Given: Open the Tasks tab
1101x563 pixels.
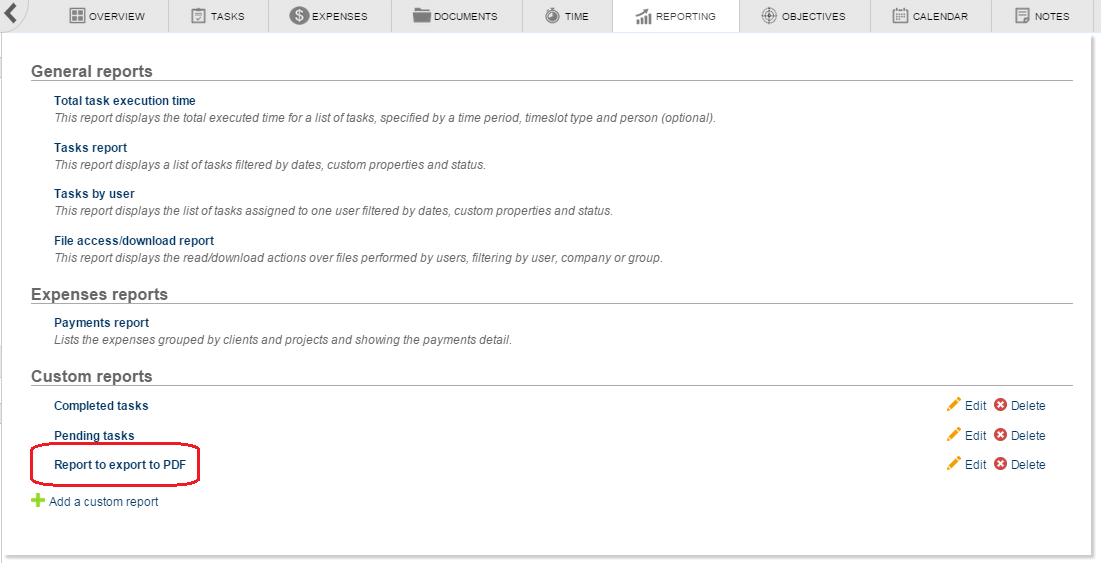Looking at the screenshot, I should [x=217, y=16].
